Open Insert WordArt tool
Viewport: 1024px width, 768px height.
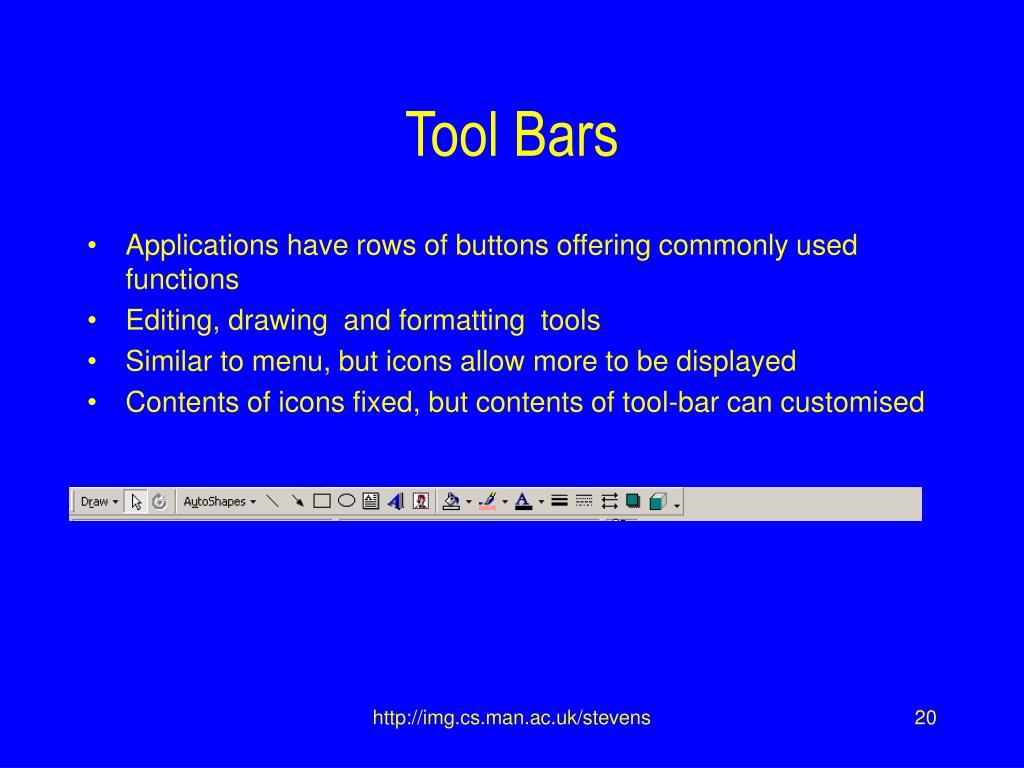396,502
